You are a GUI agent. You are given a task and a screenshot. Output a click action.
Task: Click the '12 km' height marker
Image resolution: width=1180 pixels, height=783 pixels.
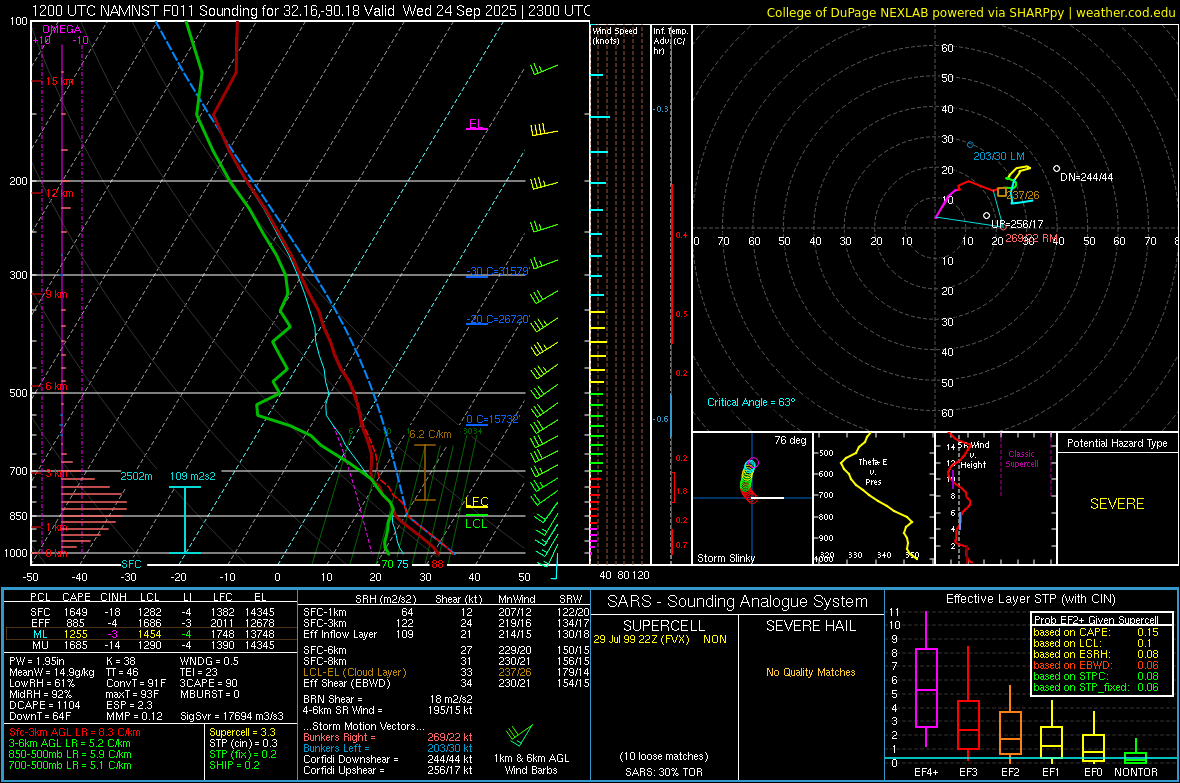coord(59,193)
